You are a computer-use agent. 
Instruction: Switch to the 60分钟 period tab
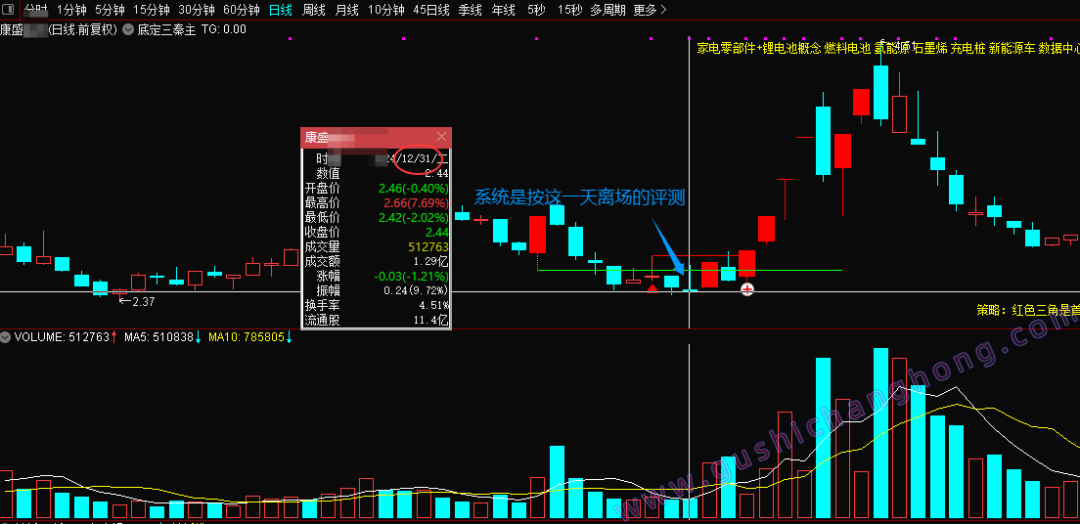(242, 10)
